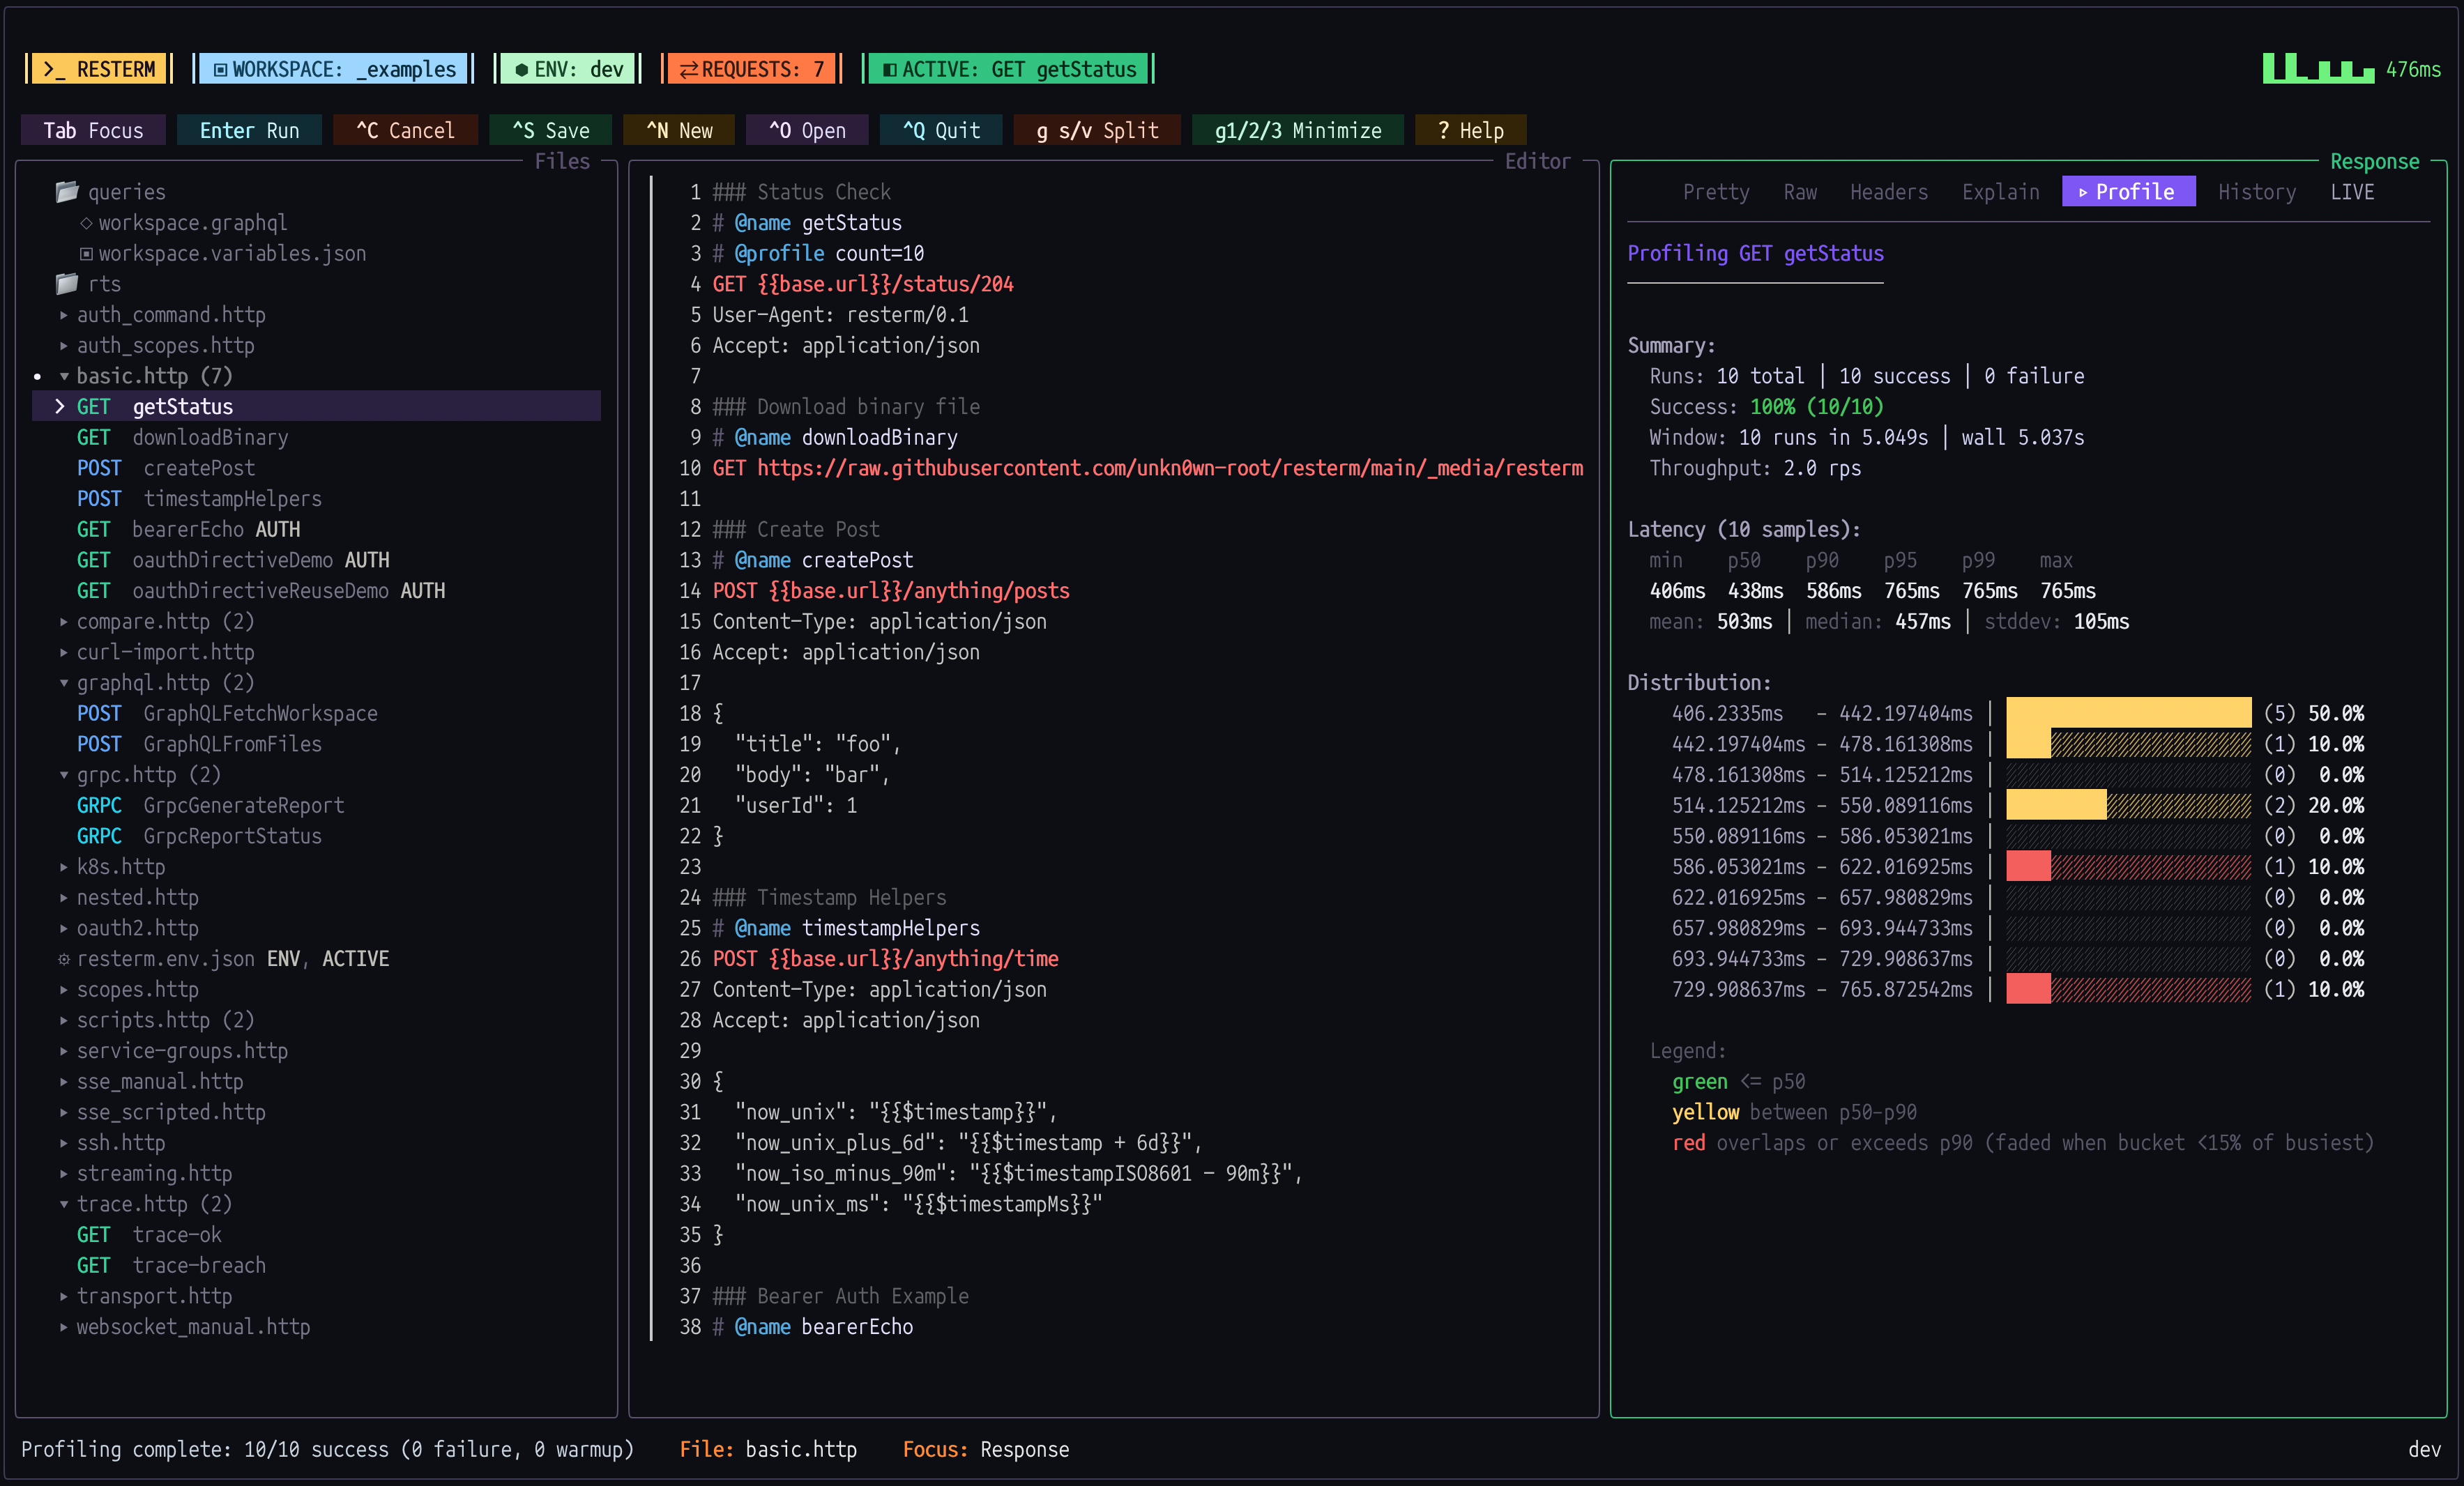Select the GET trace-breach request
The width and height of the screenshot is (2464, 1486).
click(x=171, y=1265)
